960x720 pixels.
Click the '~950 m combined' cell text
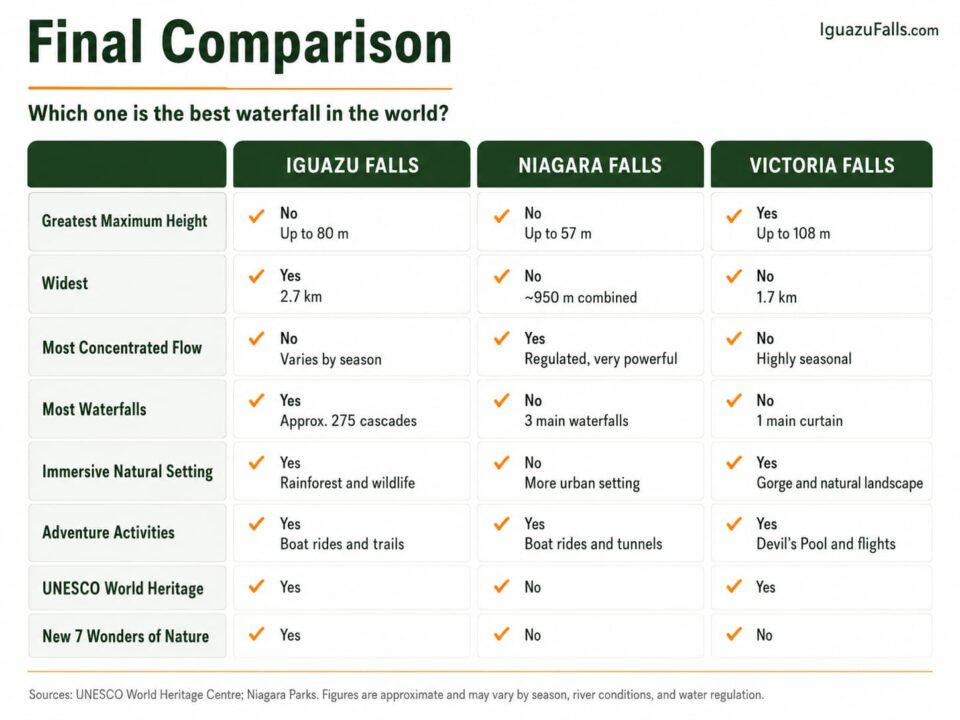click(x=580, y=298)
